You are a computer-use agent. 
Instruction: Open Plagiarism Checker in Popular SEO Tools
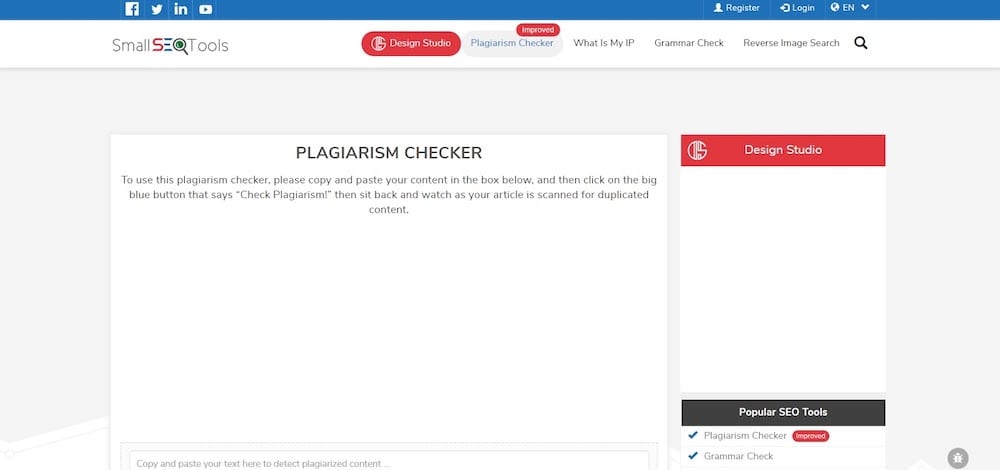745,436
